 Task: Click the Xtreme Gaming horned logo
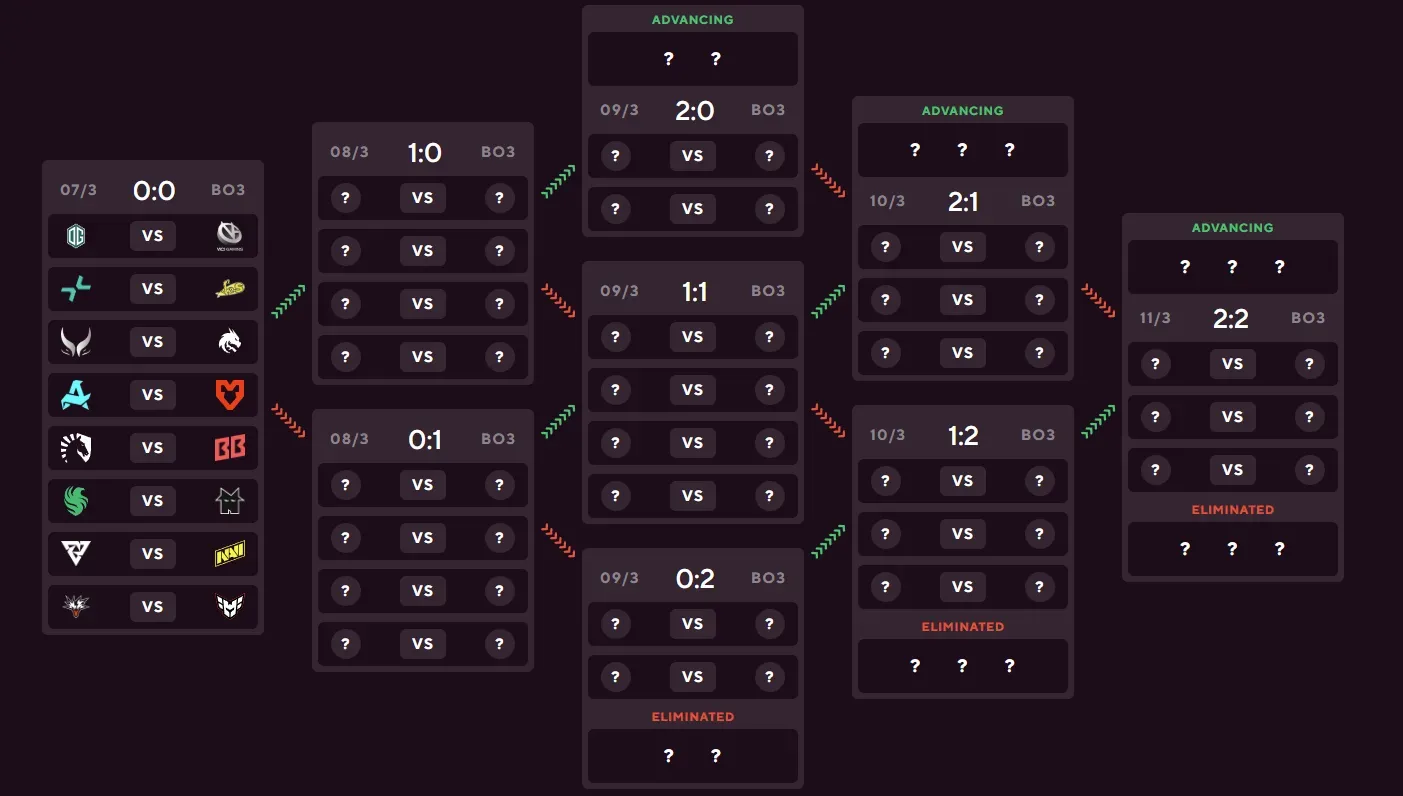76,342
